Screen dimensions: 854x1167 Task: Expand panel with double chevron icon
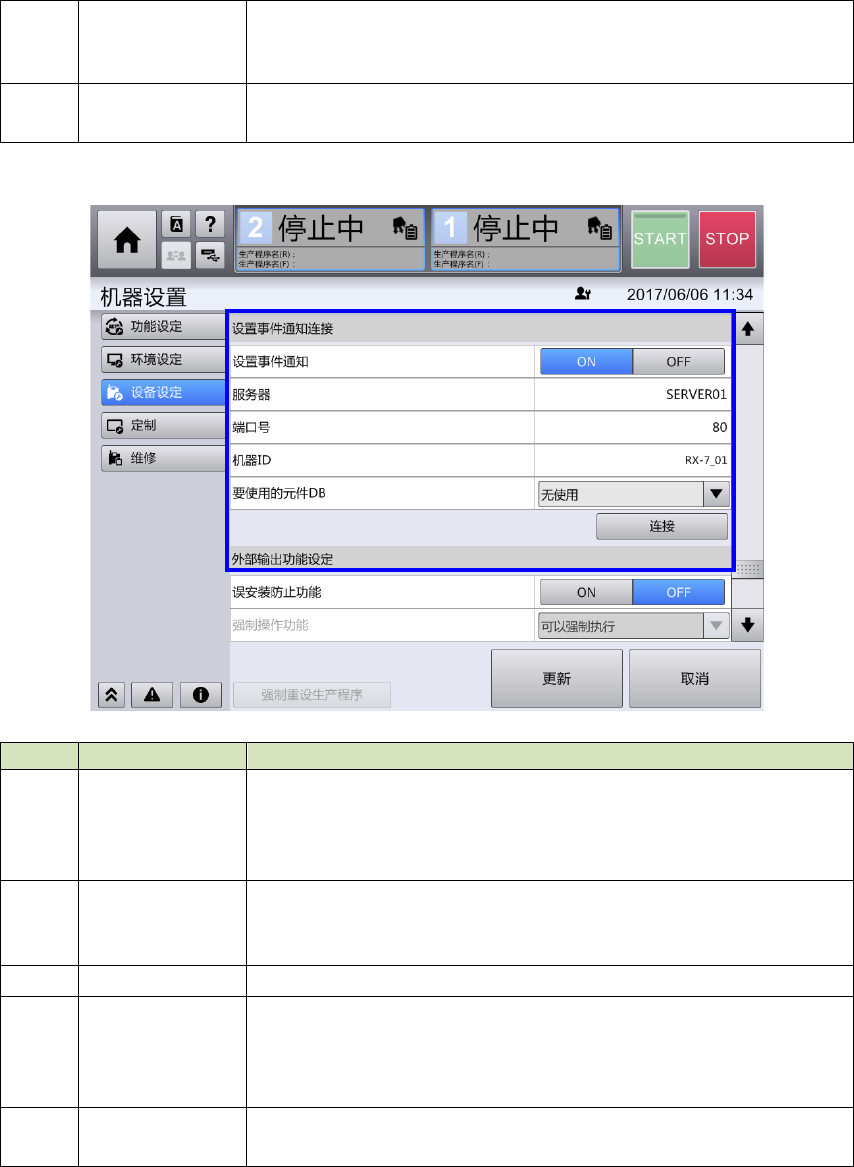click(x=111, y=694)
